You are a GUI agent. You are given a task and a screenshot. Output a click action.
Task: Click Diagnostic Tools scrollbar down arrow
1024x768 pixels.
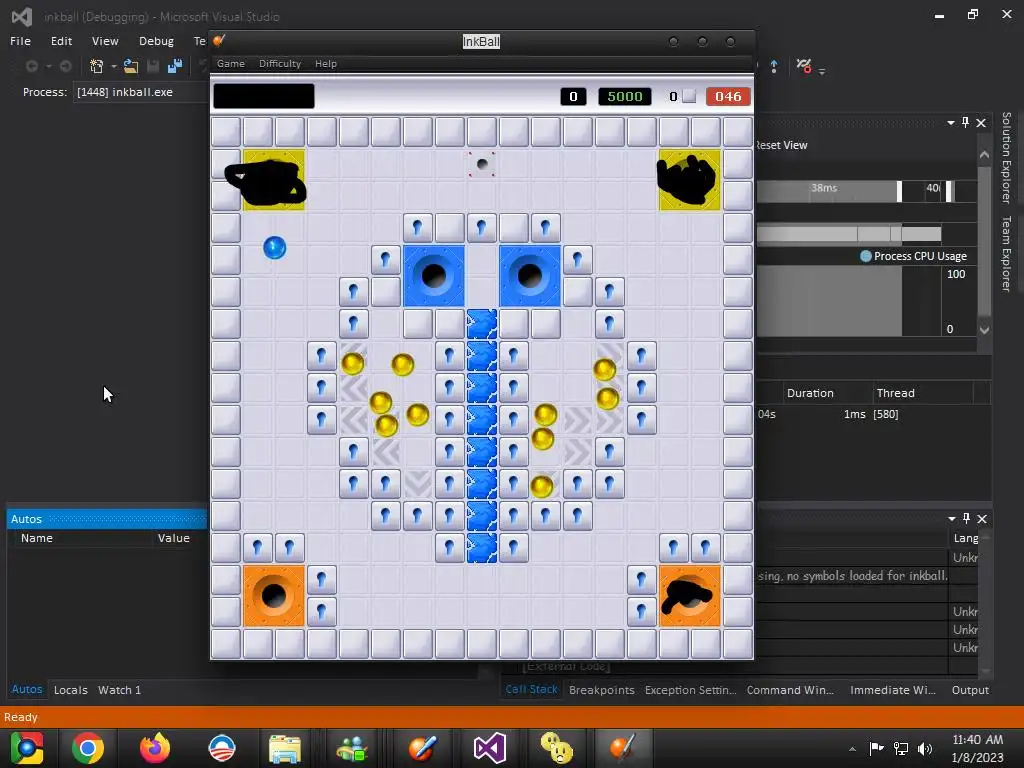coord(984,330)
